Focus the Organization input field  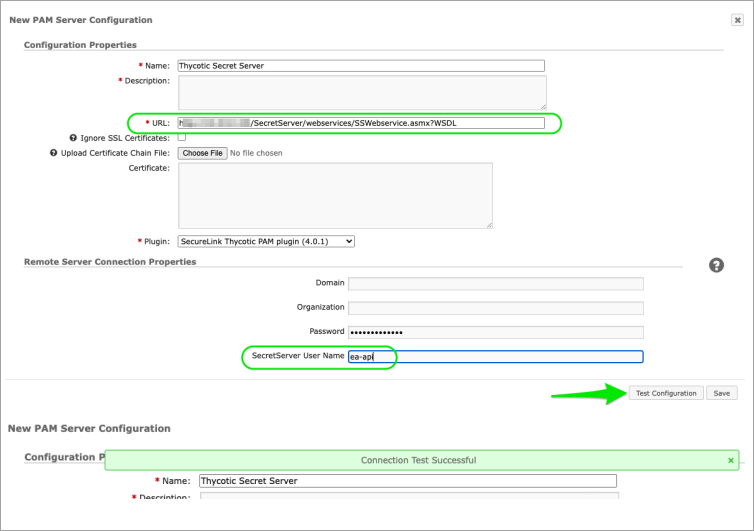tap(495, 307)
